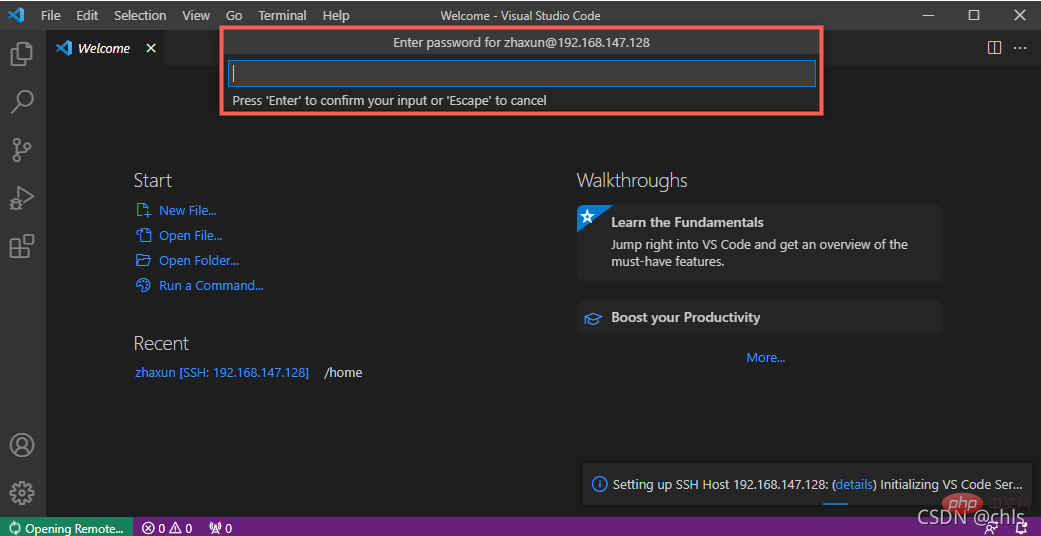The image size is (1041, 536).
Task: Click details link in SSH notification
Action: click(853, 484)
